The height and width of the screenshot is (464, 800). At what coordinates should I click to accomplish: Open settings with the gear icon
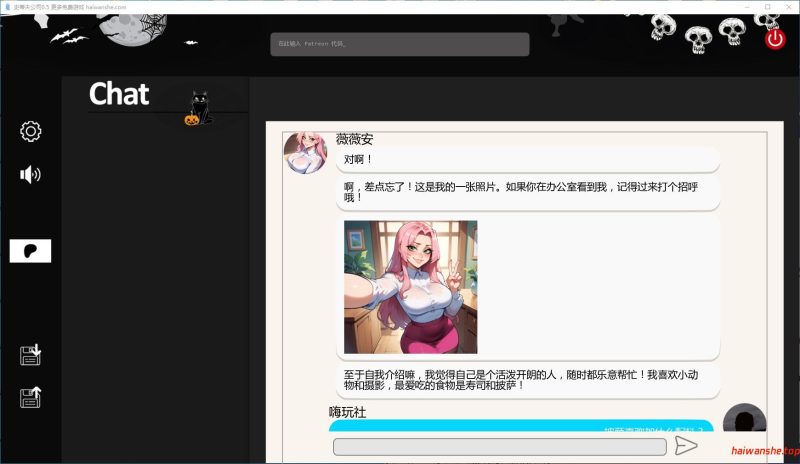click(x=31, y=131)
